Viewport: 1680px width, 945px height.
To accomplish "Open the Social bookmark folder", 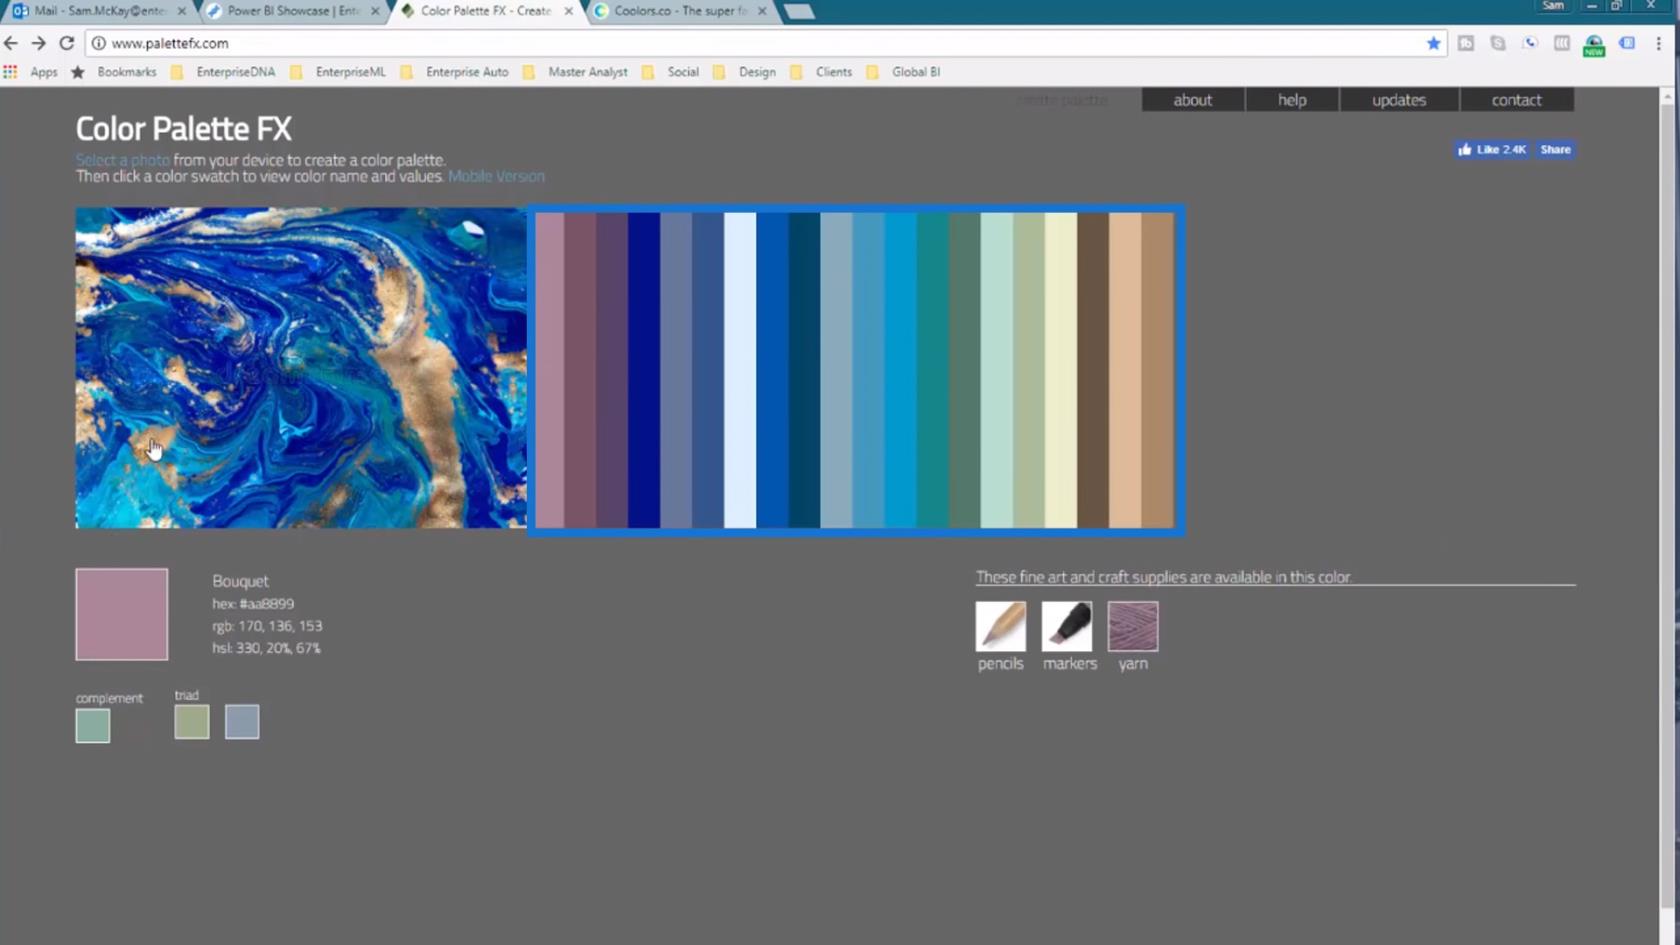I will [672, 72].
